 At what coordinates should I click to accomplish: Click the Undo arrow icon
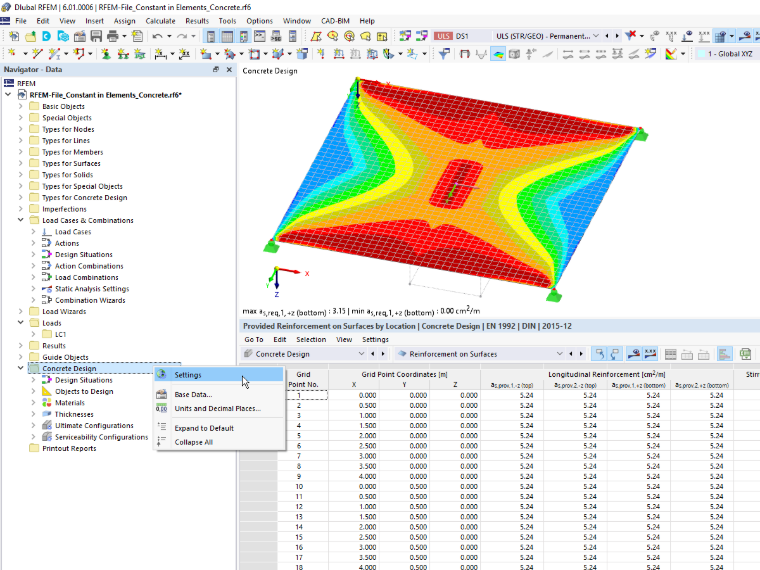(x=157, y=36)
